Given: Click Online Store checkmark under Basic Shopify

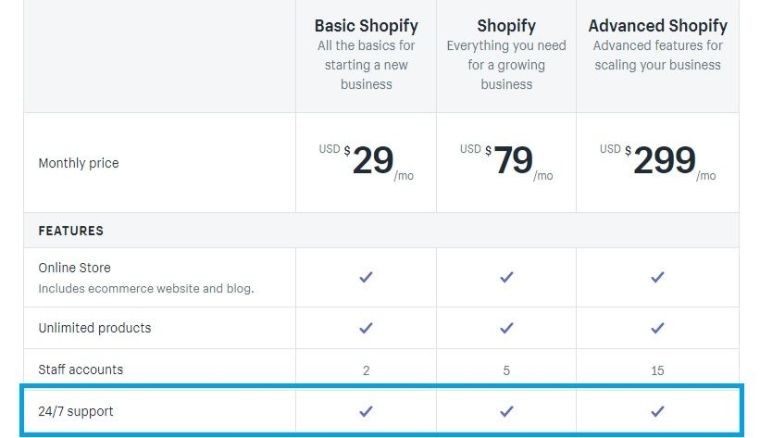Looking at the screenshot, I should 366,277.
